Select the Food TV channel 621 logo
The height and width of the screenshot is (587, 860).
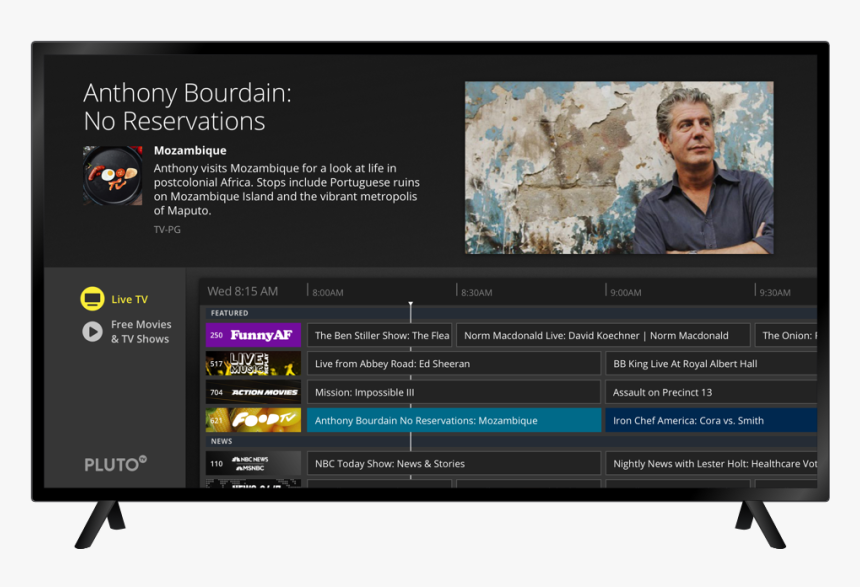click(x=253, y=420)
